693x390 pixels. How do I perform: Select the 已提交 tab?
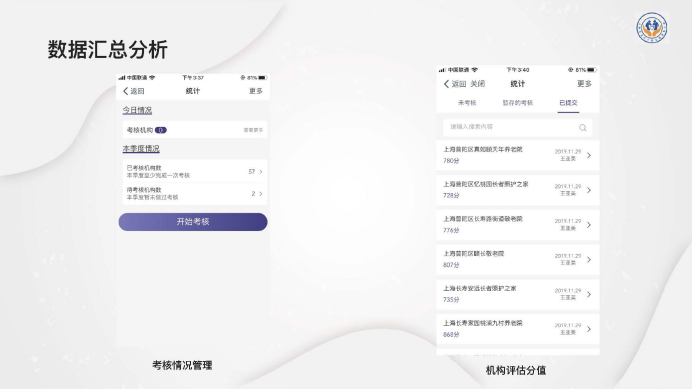568,103
